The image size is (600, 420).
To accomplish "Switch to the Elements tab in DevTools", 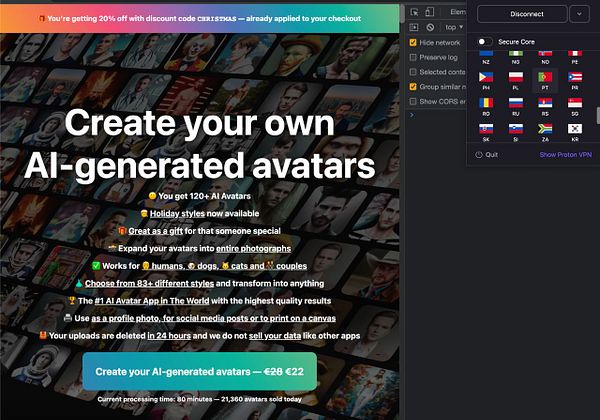I will coord(458,12).
